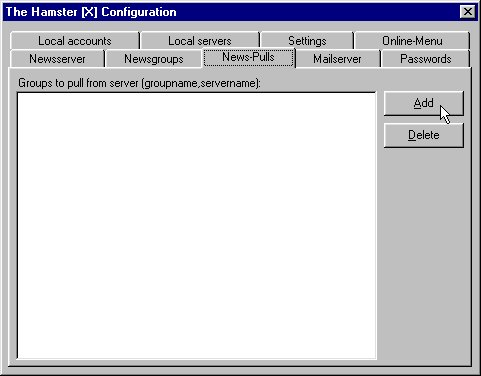Click the Delete button
This screenshot has width=481, height=376.
tap(424, 135)
